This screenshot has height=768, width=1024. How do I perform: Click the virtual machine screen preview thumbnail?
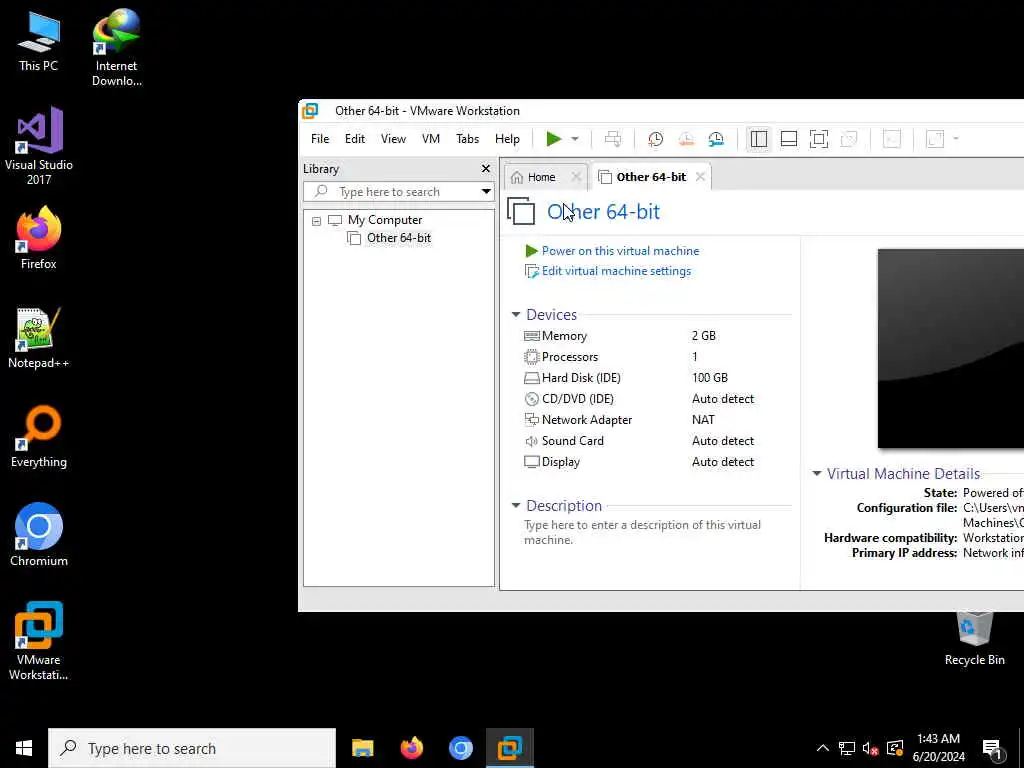[x=950, y=348]
